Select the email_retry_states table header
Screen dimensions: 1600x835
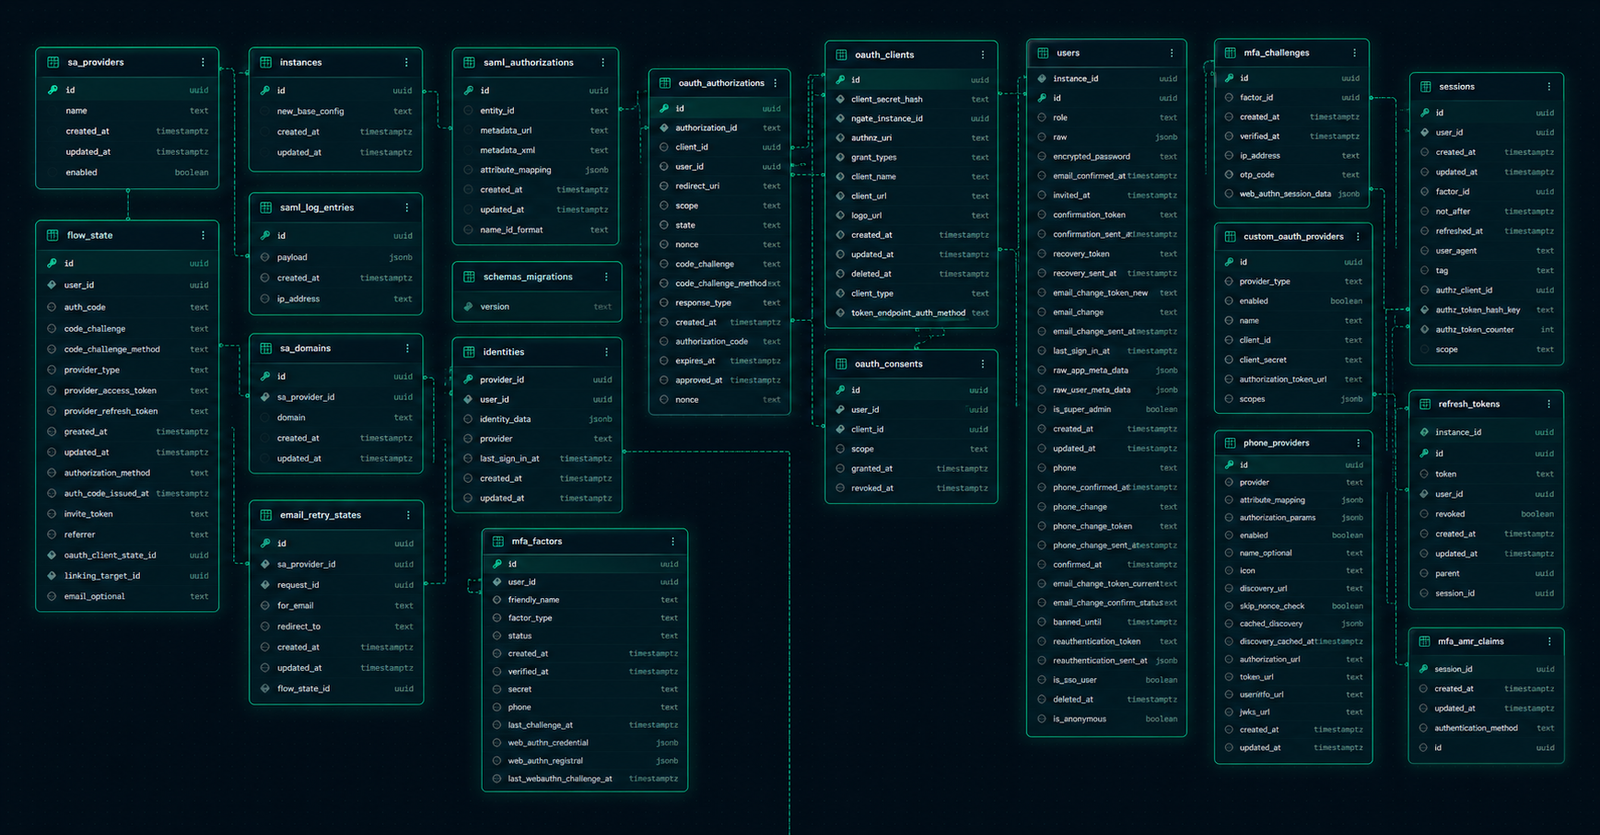coord(336,515)
